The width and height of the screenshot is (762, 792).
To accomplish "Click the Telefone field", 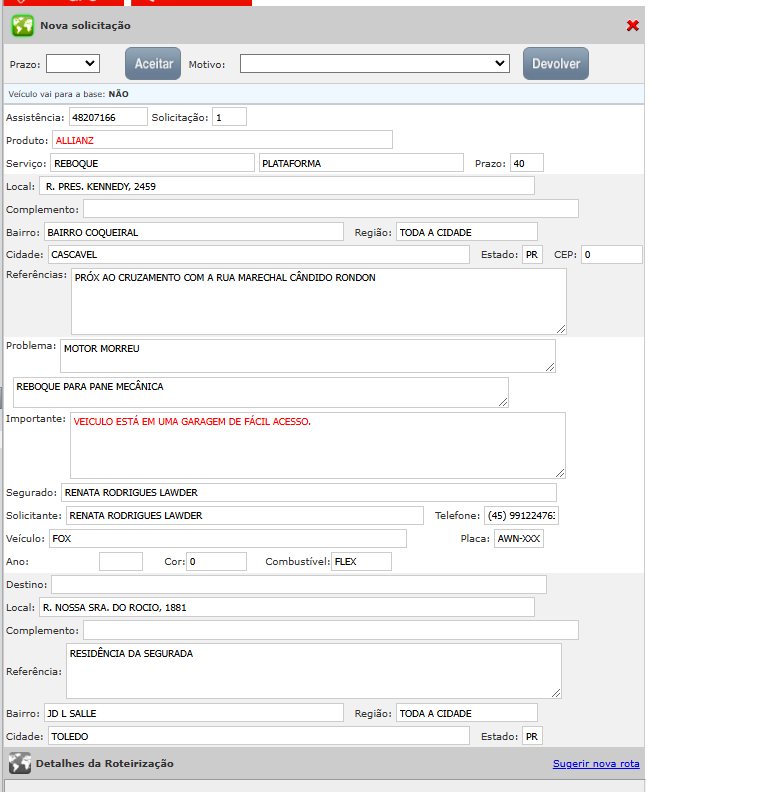I will coord(521,515).
